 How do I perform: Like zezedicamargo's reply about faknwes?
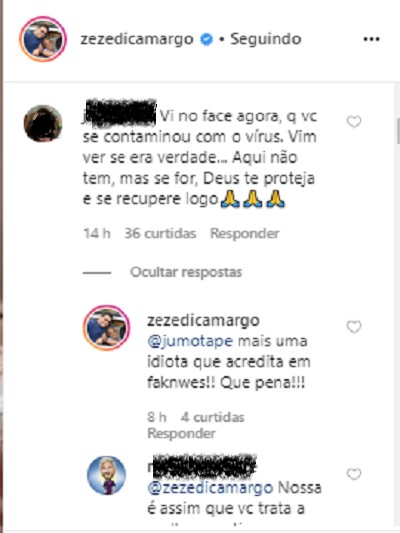click(x=354, y=327)
